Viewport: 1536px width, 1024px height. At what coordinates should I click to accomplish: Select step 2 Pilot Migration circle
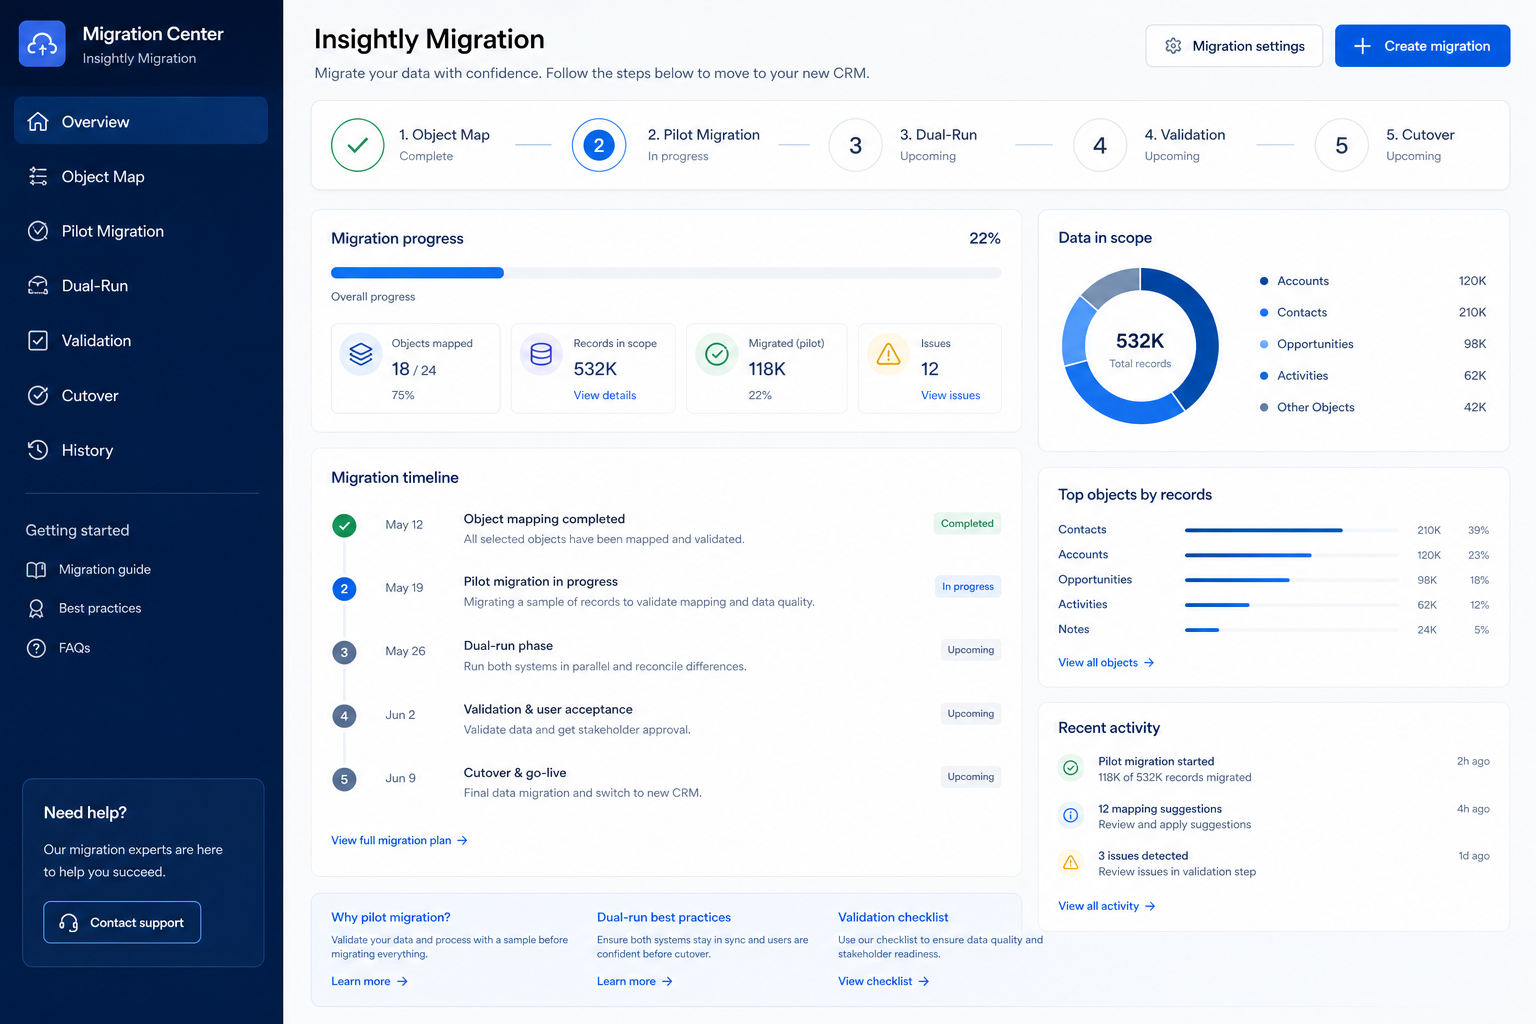click(599, 145)
